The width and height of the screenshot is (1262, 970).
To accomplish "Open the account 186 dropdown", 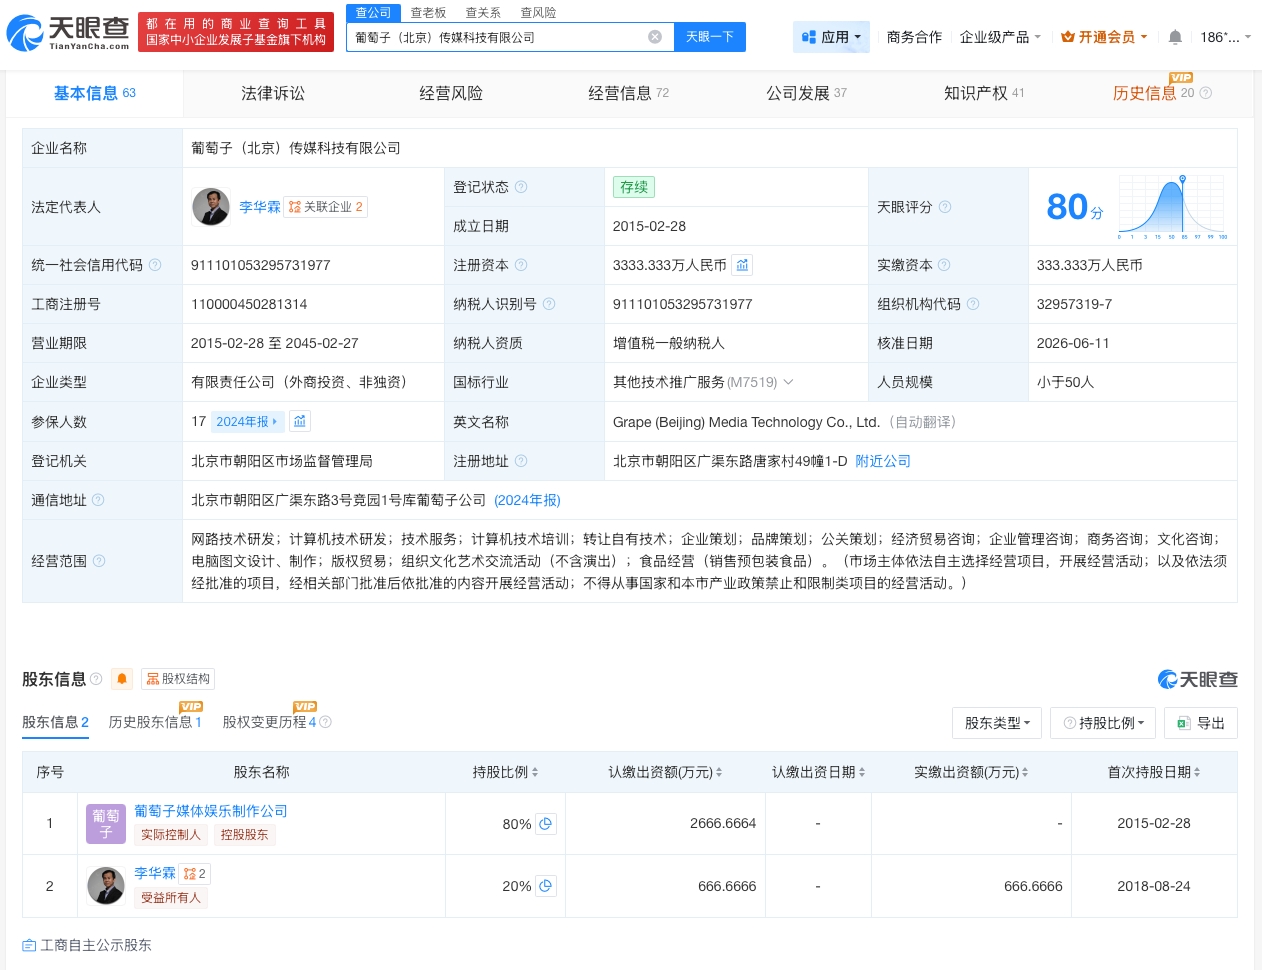I will [x=1225, y=37].
